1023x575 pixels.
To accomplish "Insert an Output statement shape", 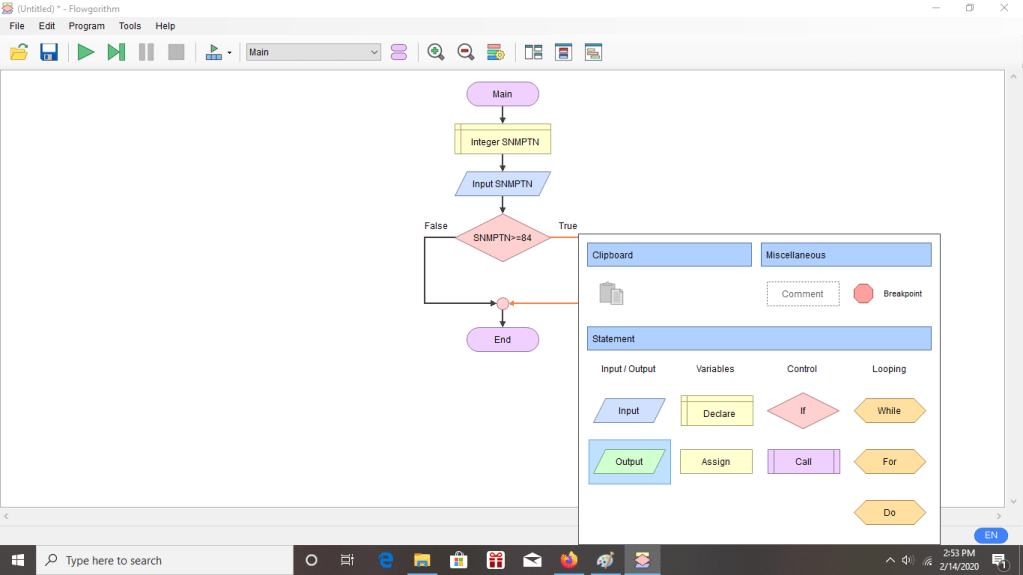I will (629, 462).
